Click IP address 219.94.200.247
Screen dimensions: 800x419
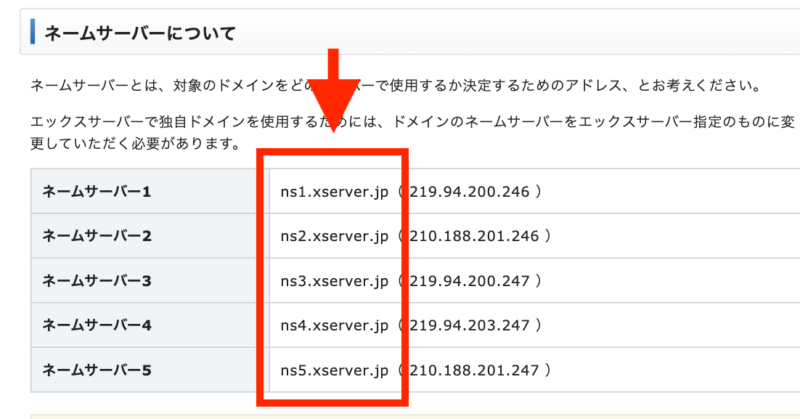469,281
